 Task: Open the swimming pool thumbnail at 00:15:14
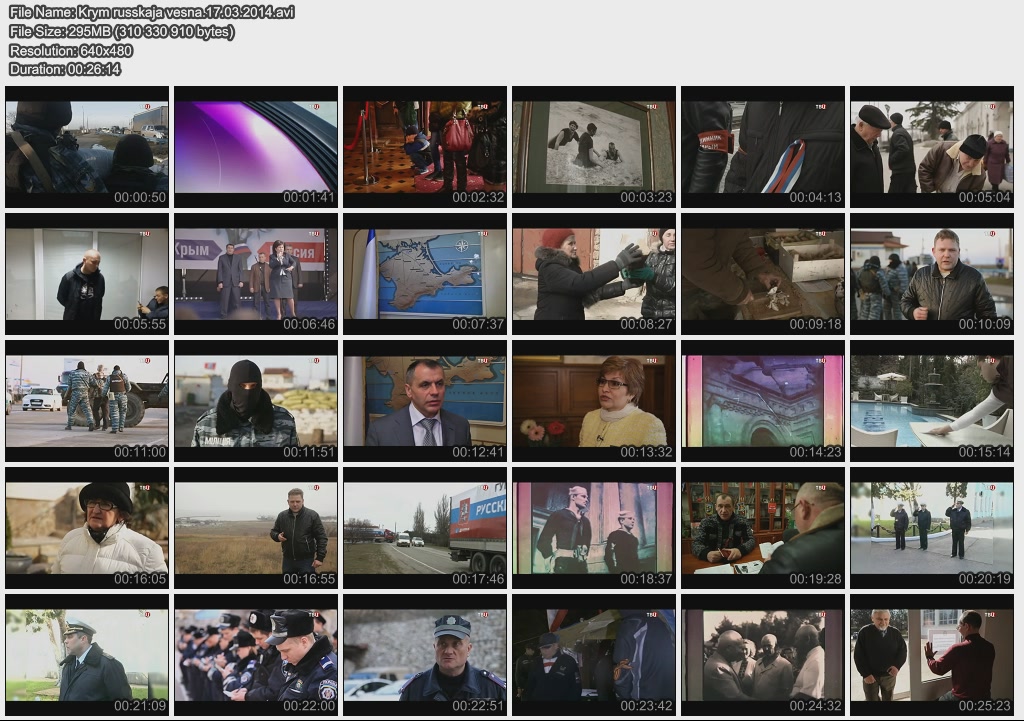tap(932, 400)
